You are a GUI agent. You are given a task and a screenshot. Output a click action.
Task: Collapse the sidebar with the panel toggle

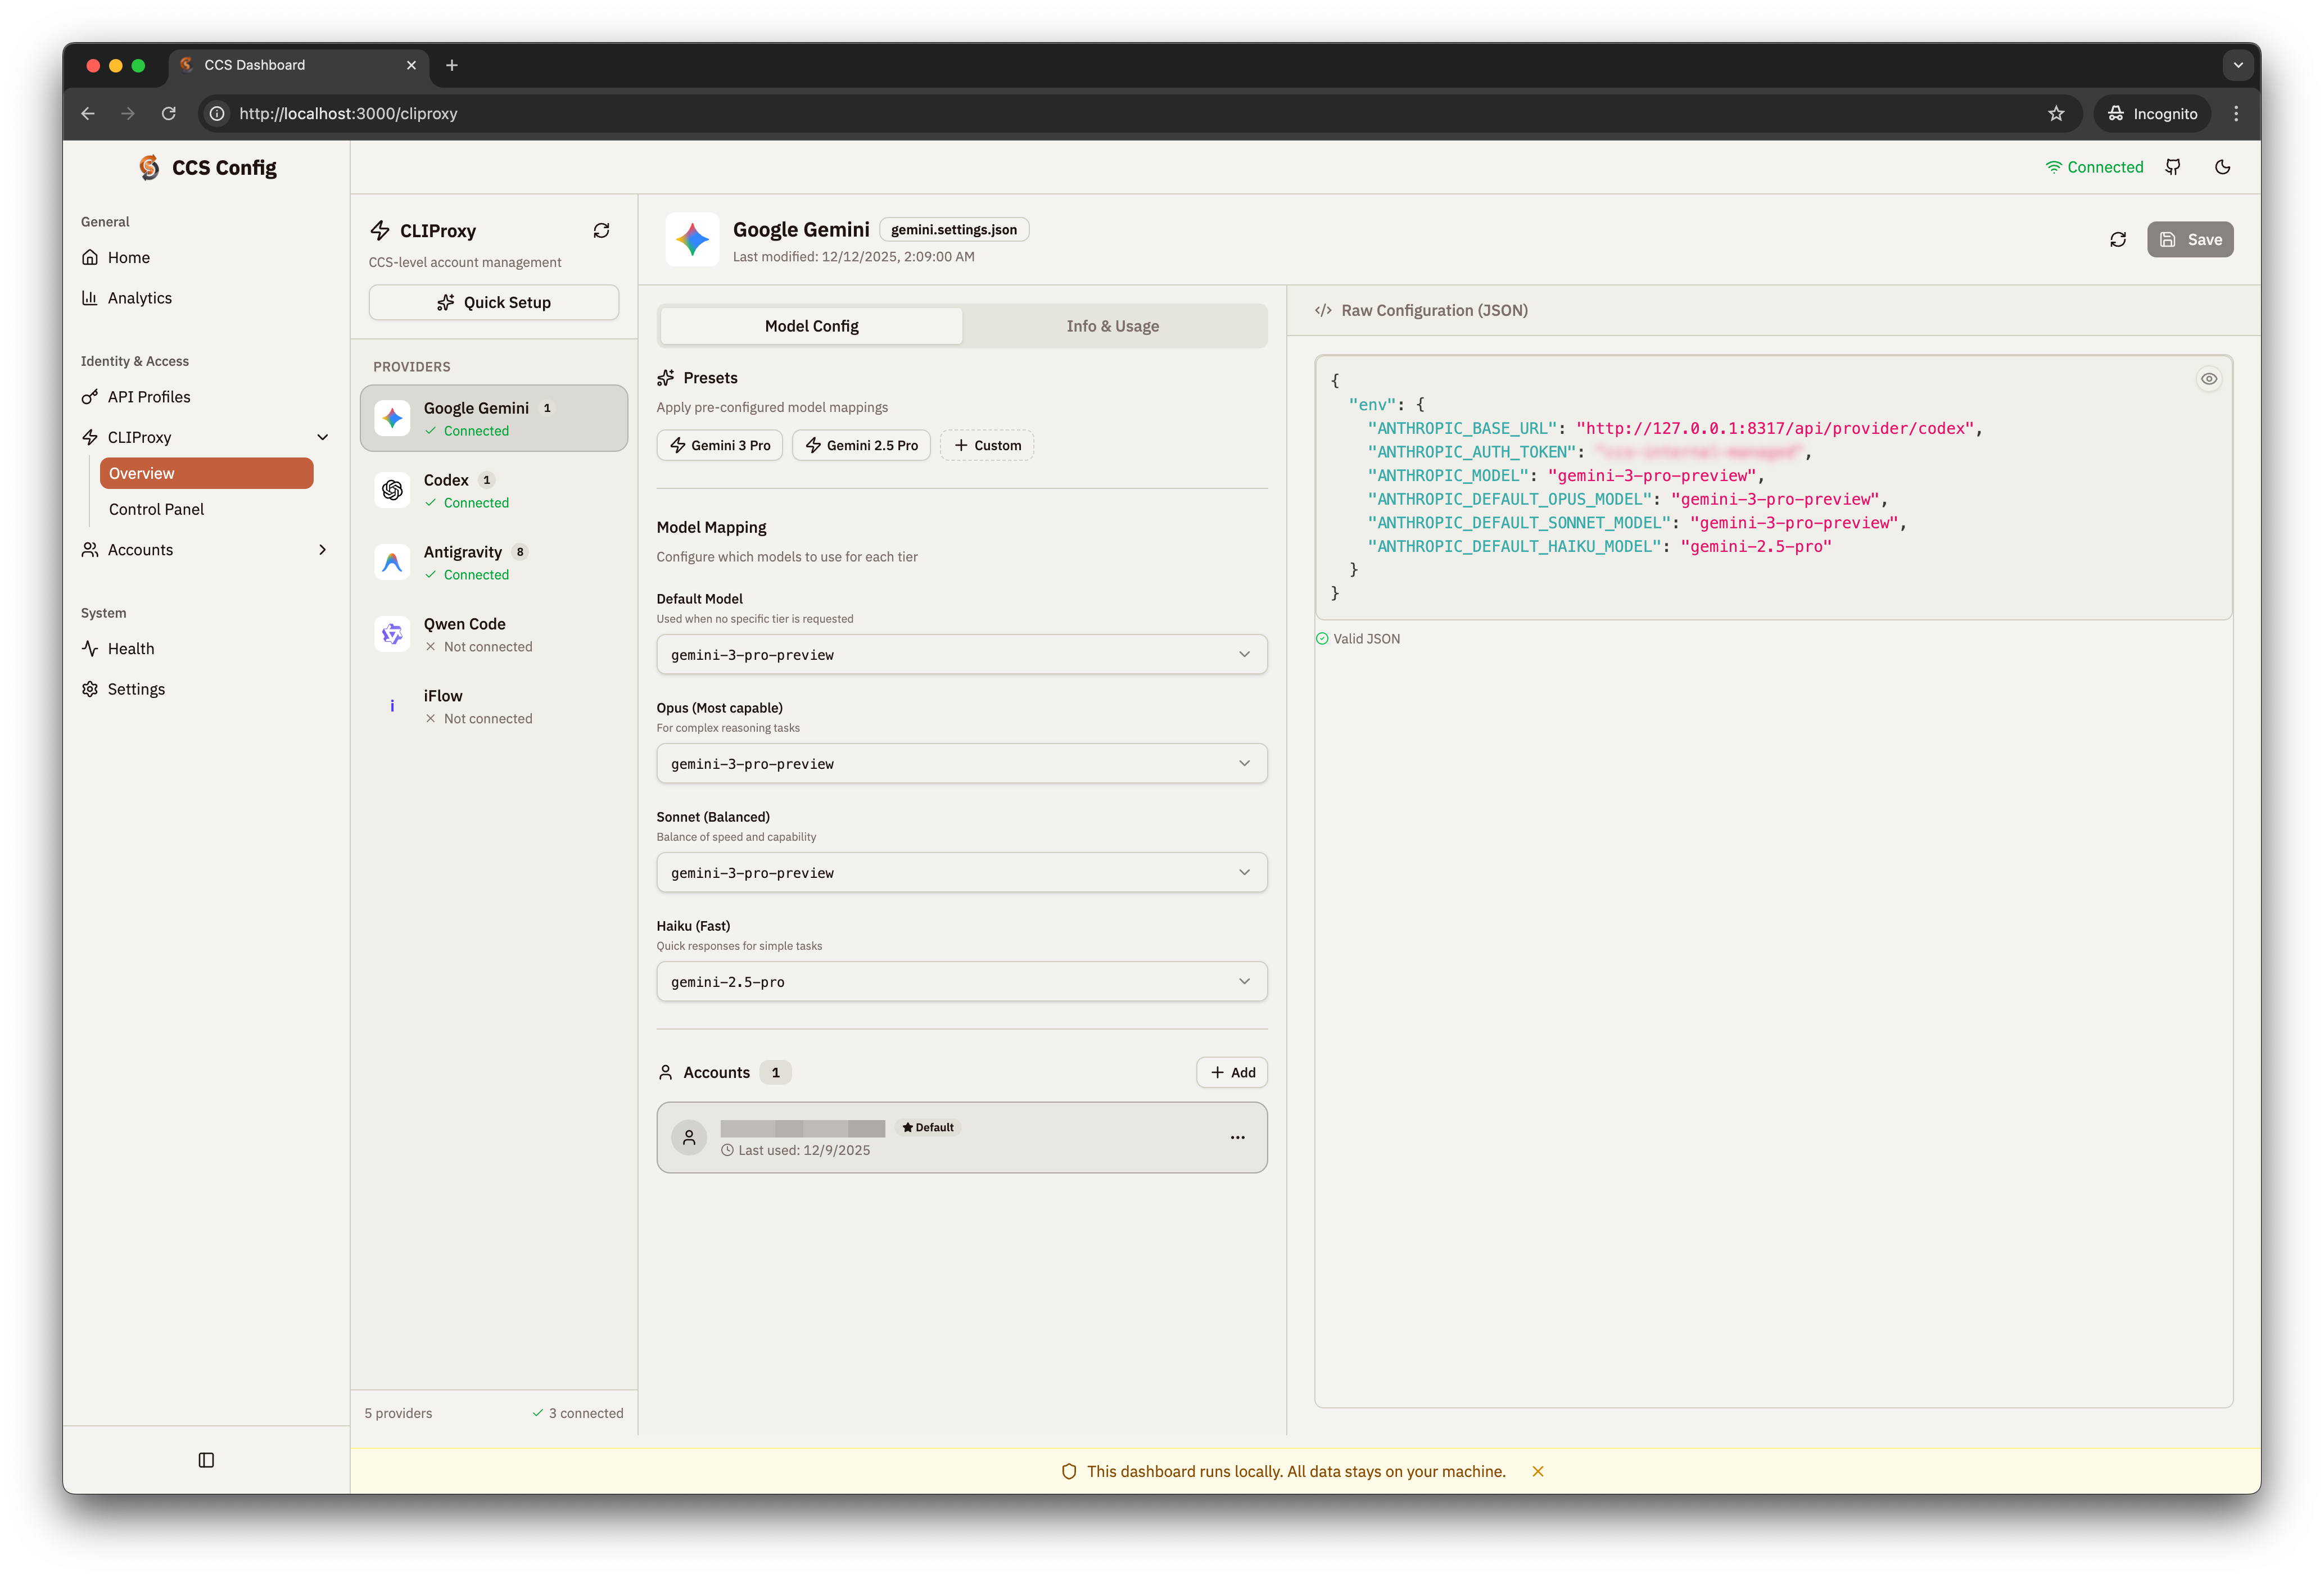[x=206, y=1459]
